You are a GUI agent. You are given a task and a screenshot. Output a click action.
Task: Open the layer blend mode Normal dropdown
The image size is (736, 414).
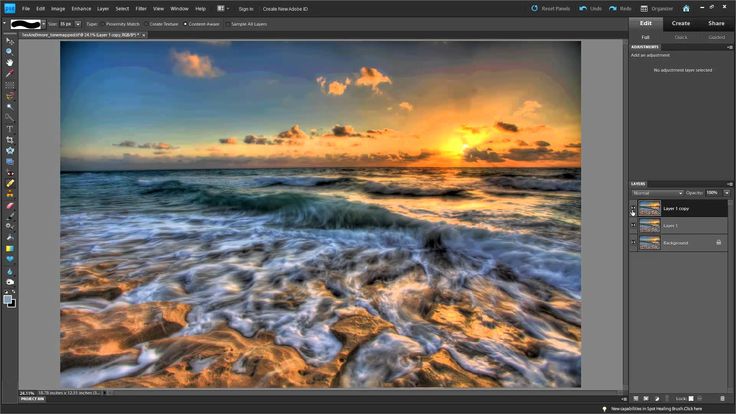[655, 192]
